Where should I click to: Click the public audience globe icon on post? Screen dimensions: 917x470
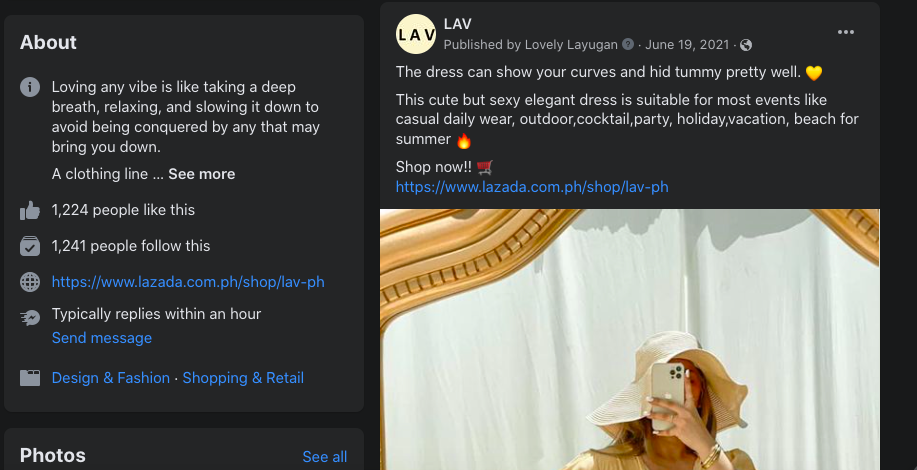pyautogui.click(x=746, y=45)
